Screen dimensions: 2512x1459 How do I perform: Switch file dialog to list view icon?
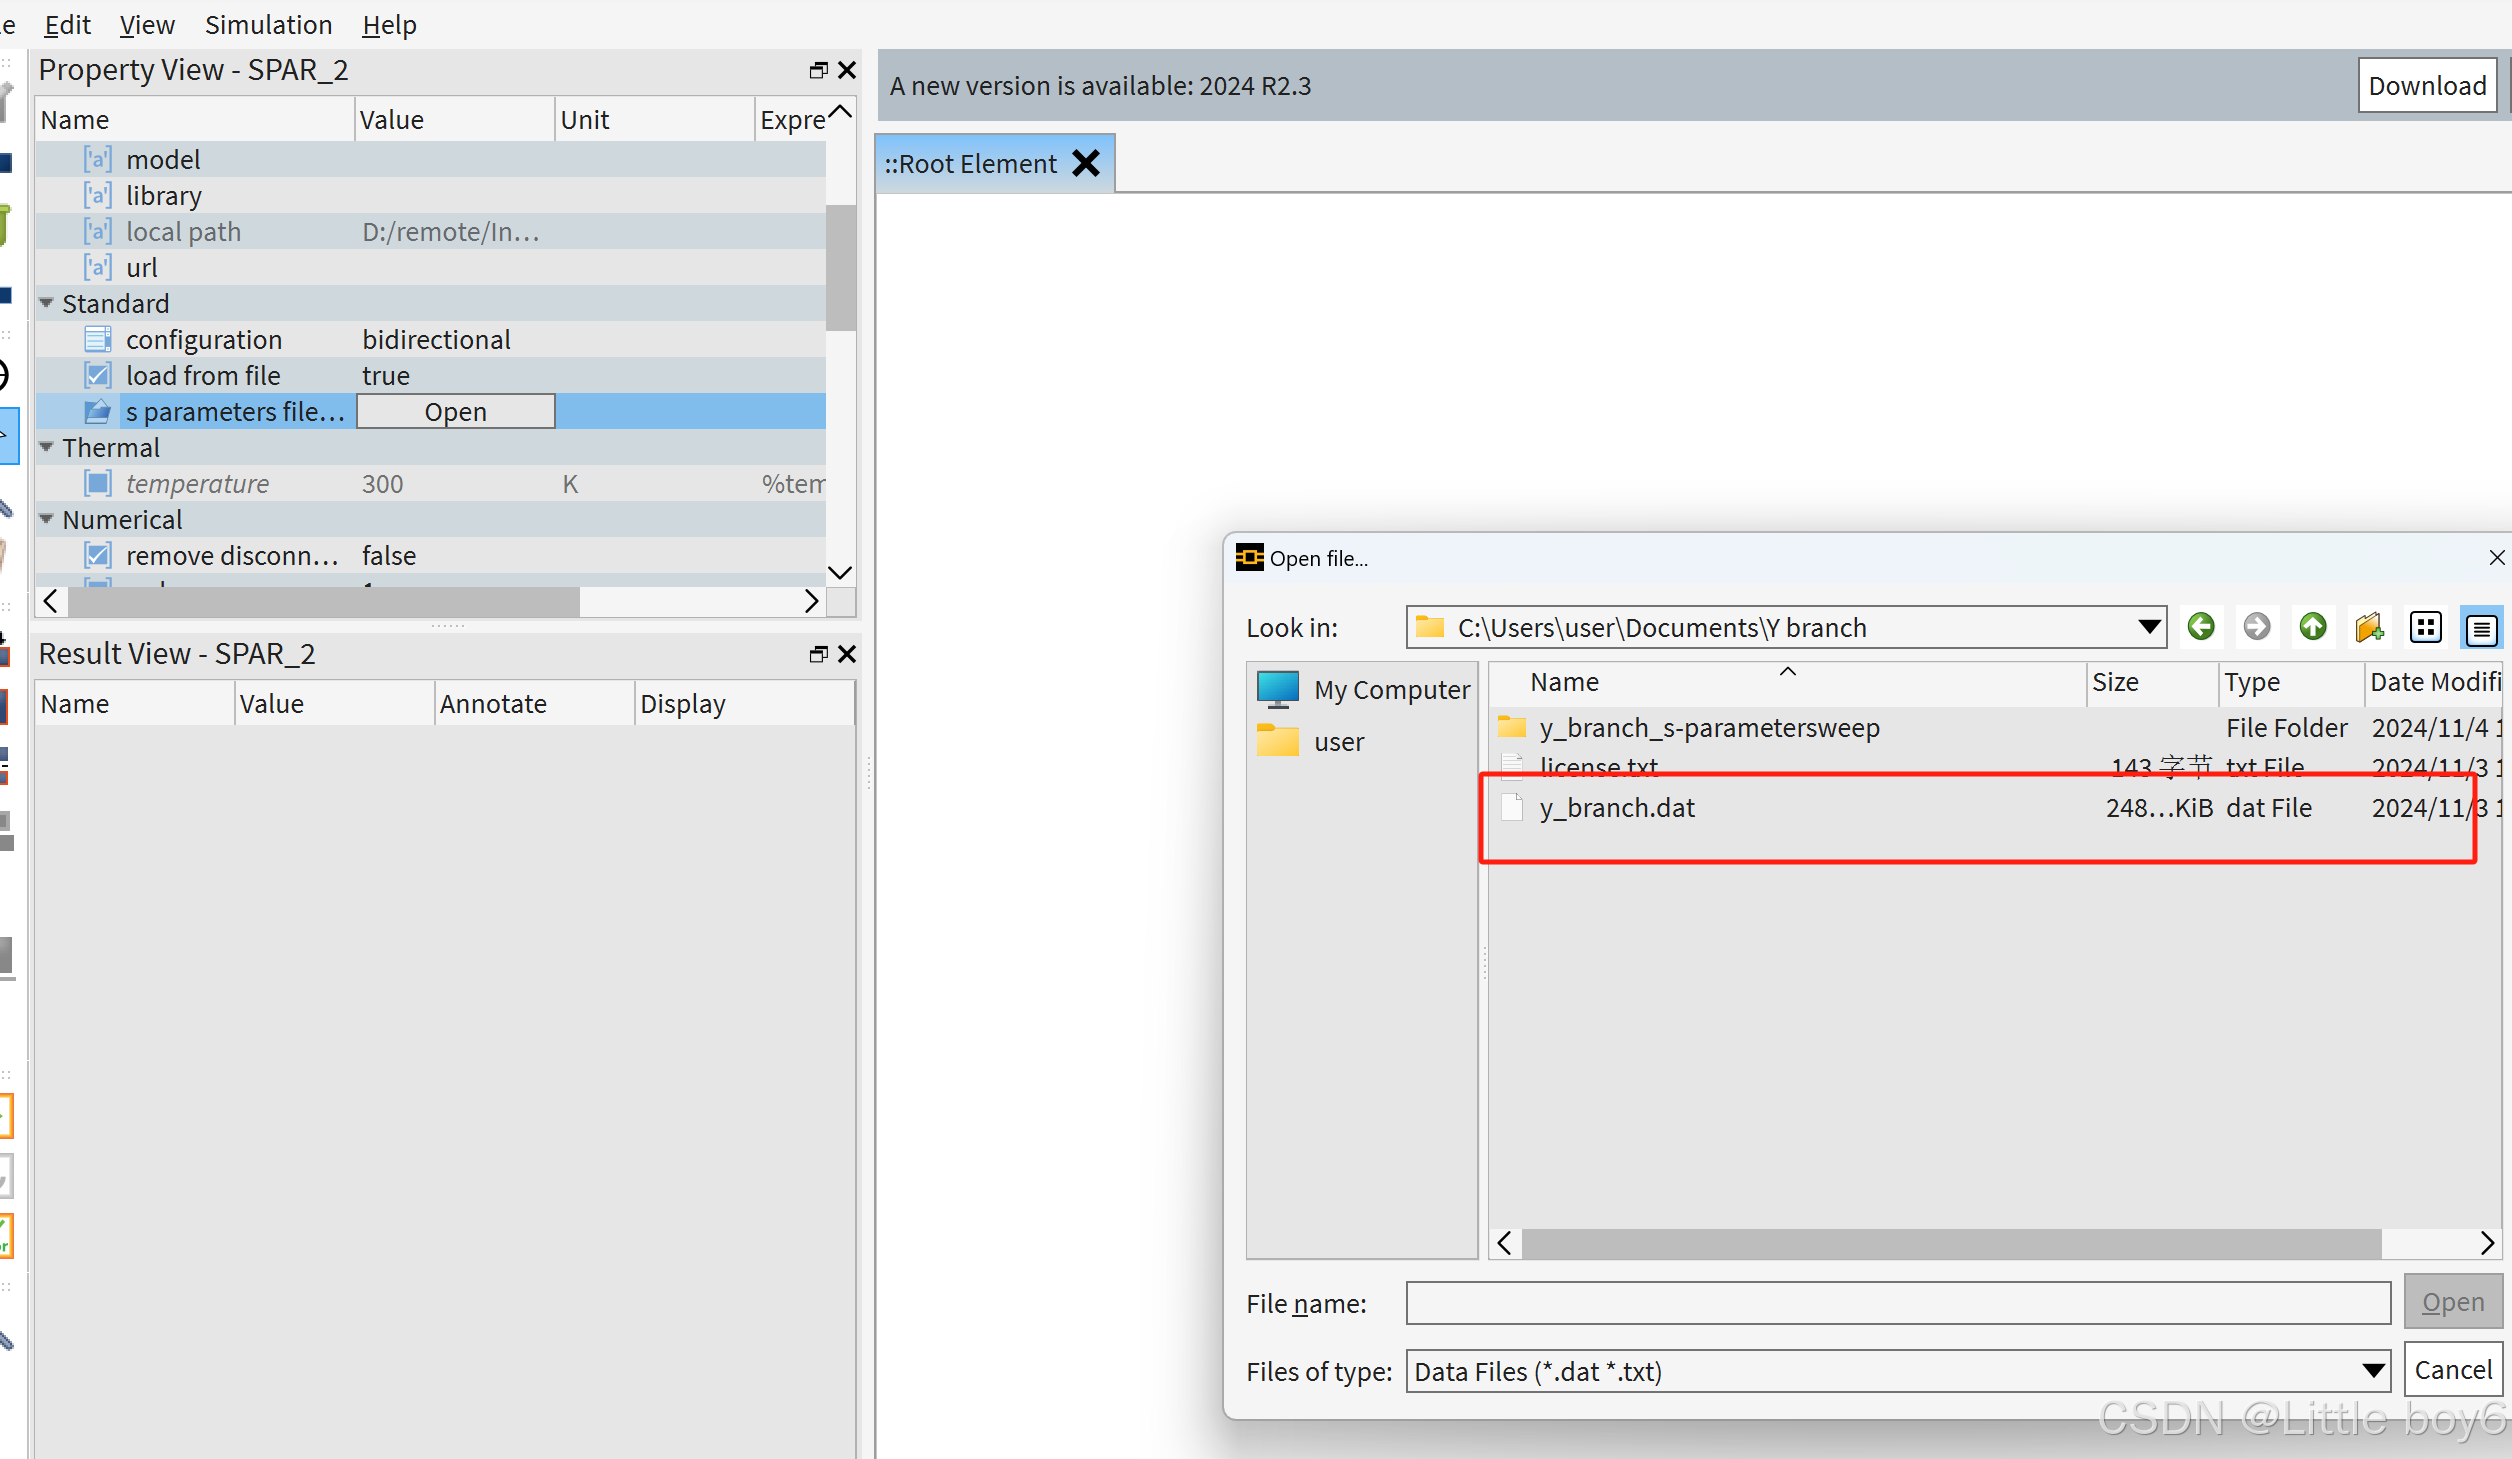pyautogui.click(x=2426, y=627)
